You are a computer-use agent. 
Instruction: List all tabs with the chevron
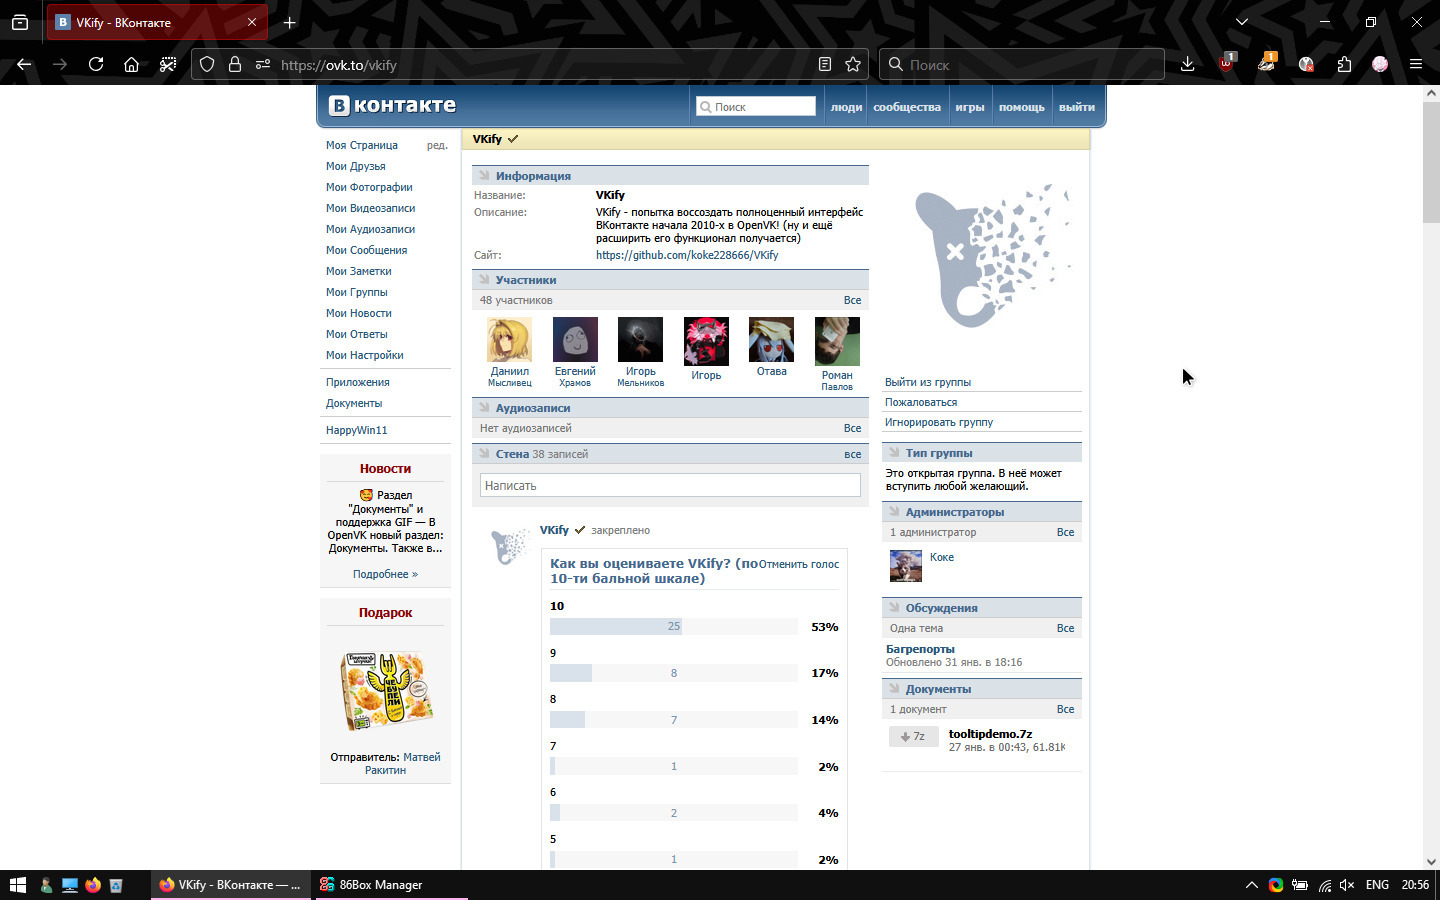(x=1242, y=22)
